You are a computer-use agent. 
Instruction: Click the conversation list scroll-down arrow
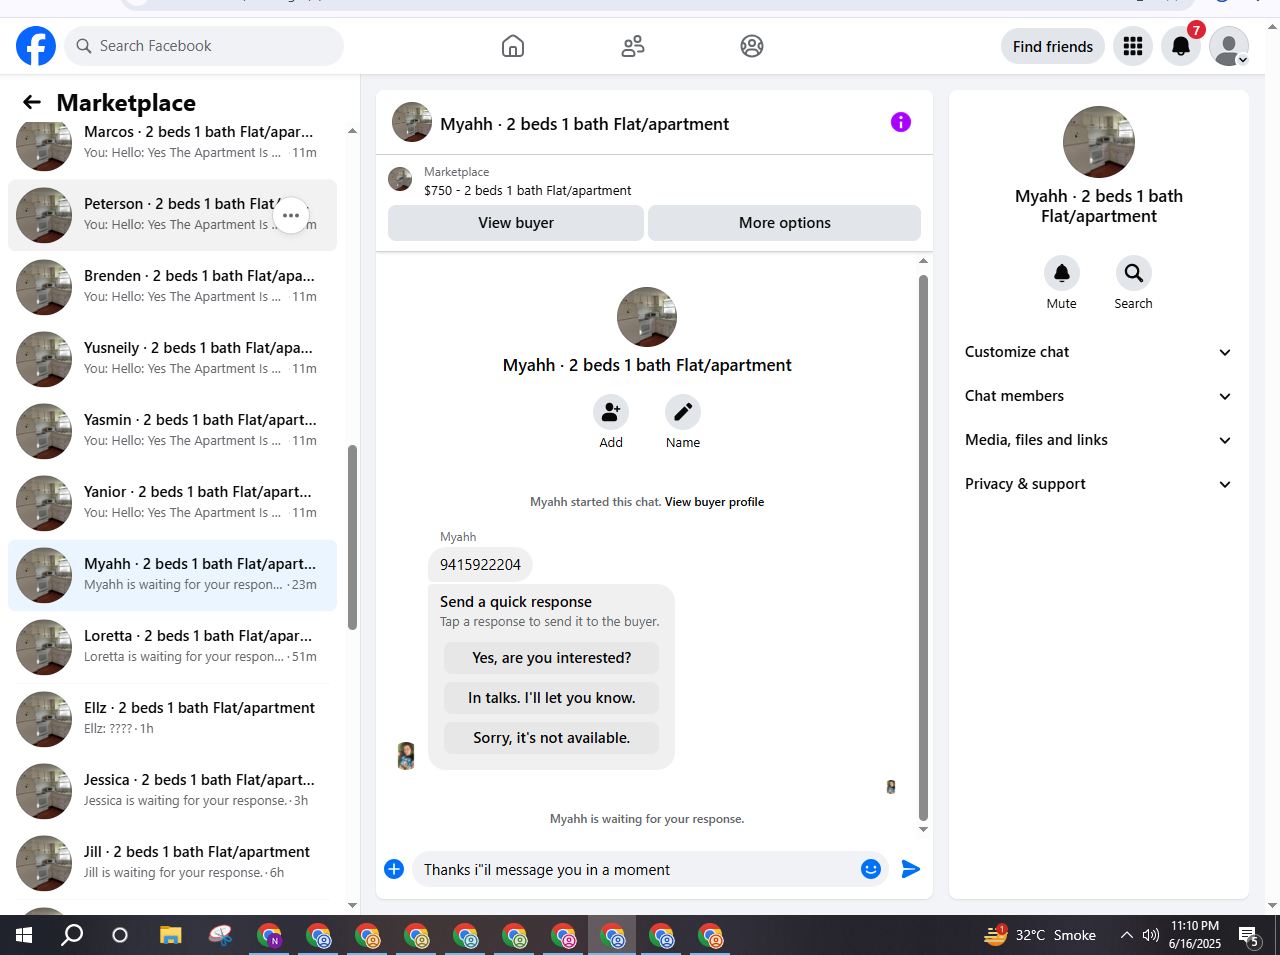[352, 905]
